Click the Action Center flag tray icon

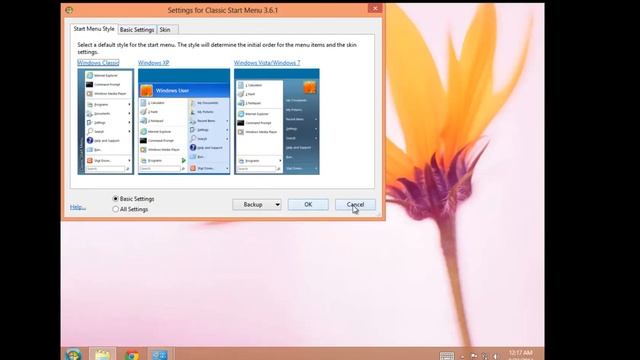click(473, 356)
